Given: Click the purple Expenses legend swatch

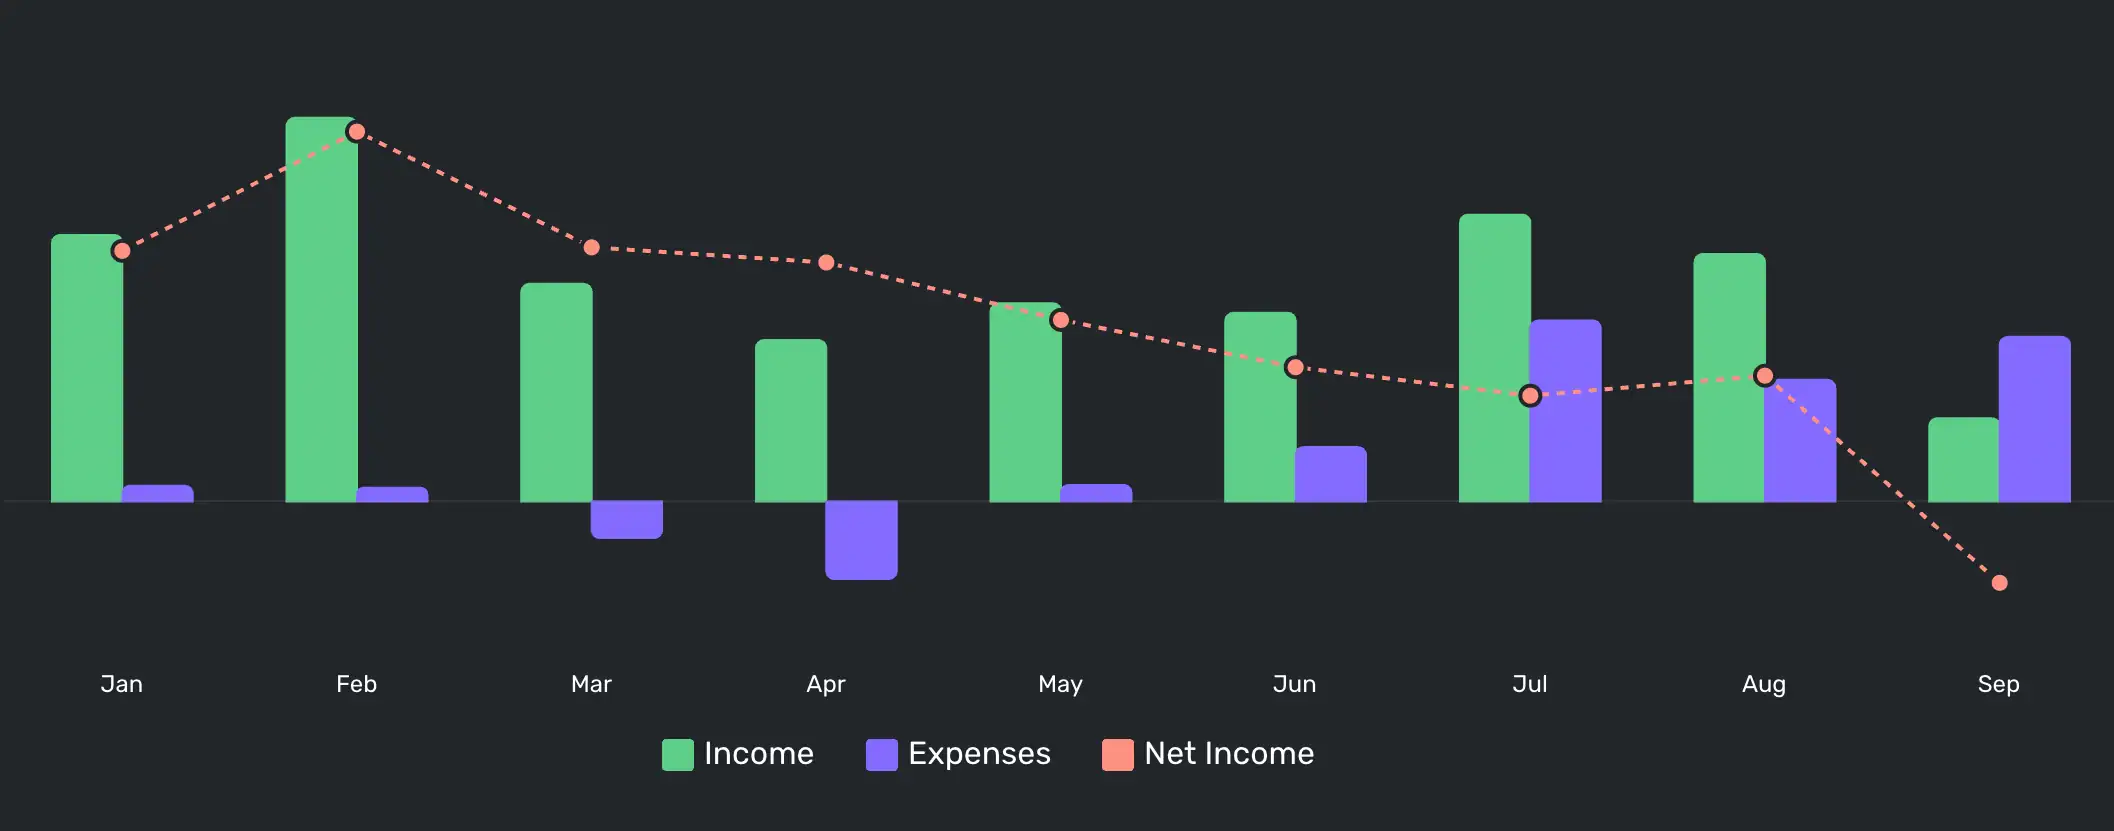Looking at the screenshot, I should 881,755.
